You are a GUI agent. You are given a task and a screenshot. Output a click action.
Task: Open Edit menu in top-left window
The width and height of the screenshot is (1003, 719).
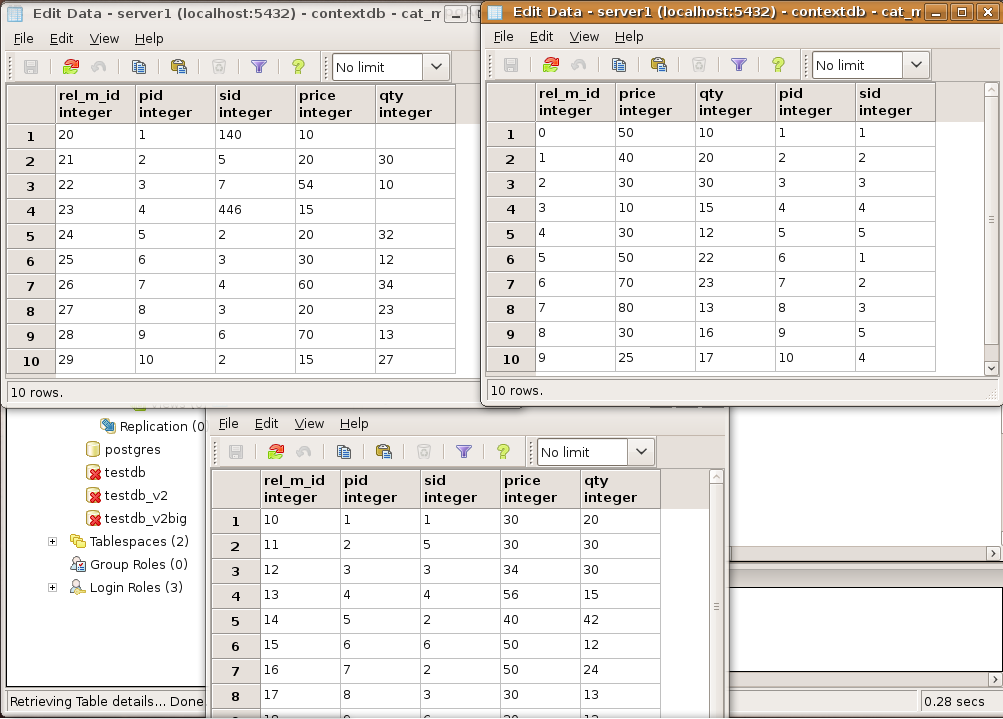point(61,38)
